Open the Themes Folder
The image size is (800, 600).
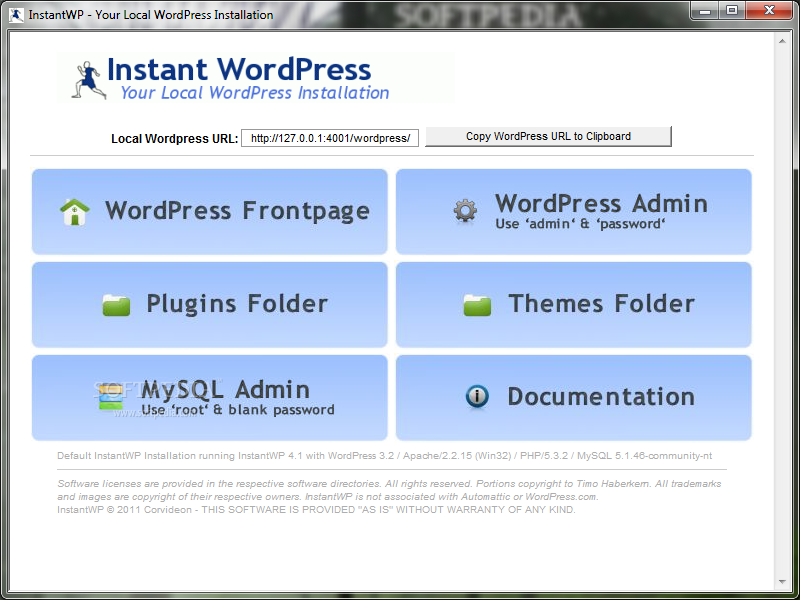coord(573,305)
